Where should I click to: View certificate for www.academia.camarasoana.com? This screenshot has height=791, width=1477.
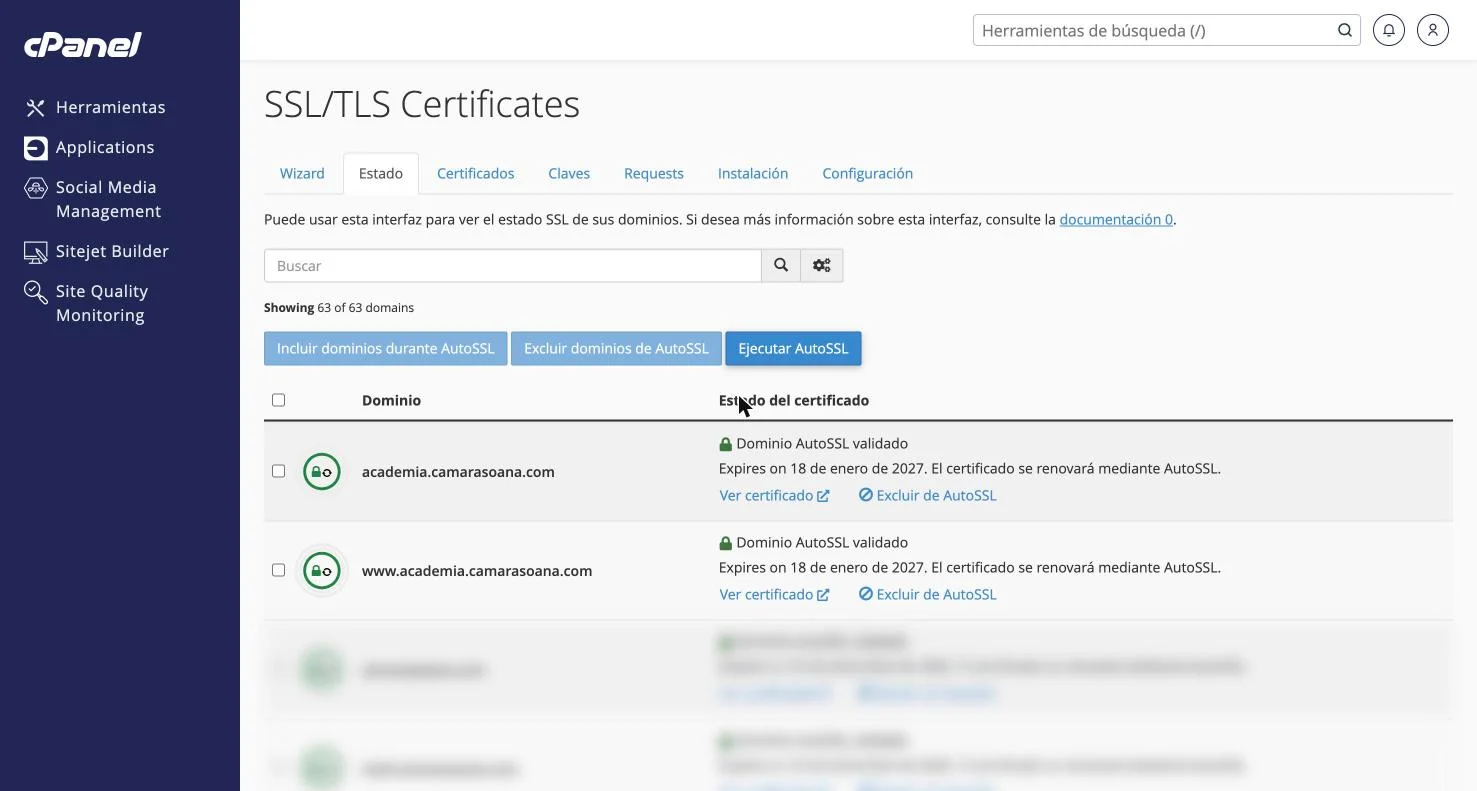pos(774,594)
